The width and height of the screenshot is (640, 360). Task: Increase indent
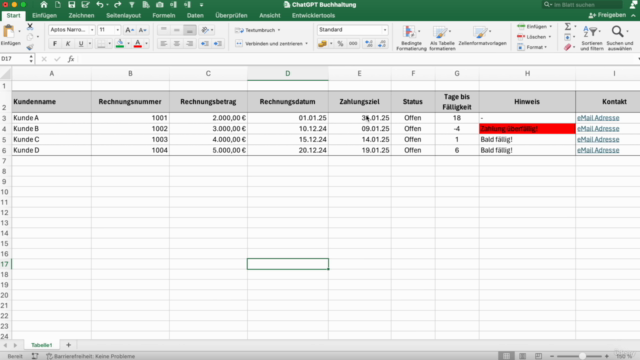(x=218, y=44)
